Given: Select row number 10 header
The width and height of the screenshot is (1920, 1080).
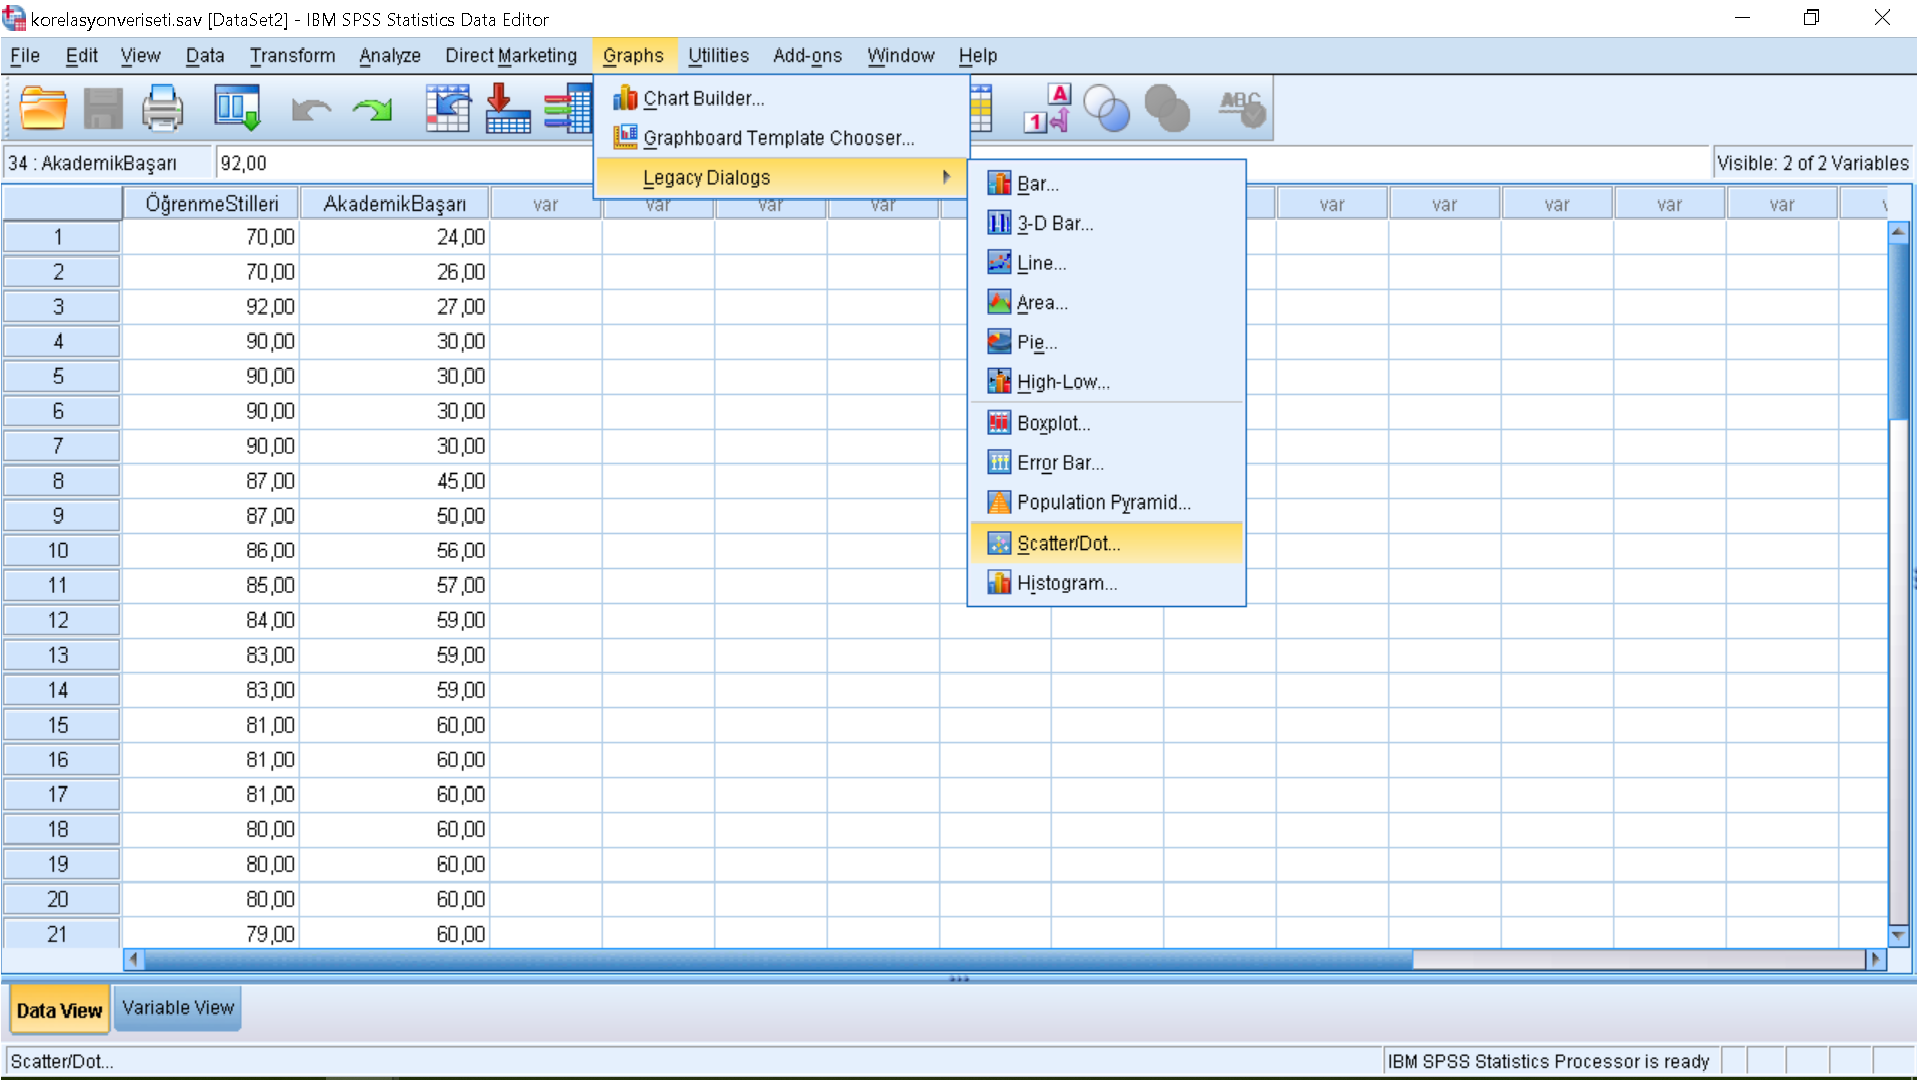Looking at the screenshot, I should coord(60,551).
